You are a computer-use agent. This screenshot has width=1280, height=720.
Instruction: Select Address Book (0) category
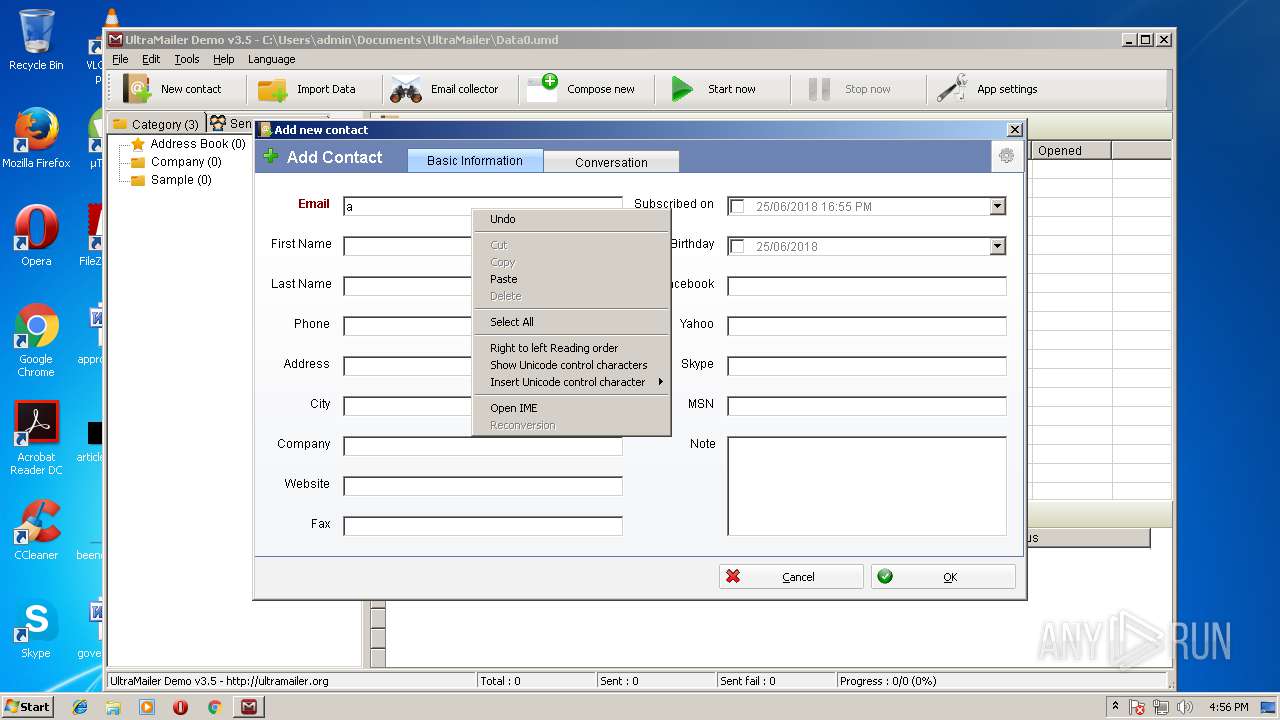(197, 144)
